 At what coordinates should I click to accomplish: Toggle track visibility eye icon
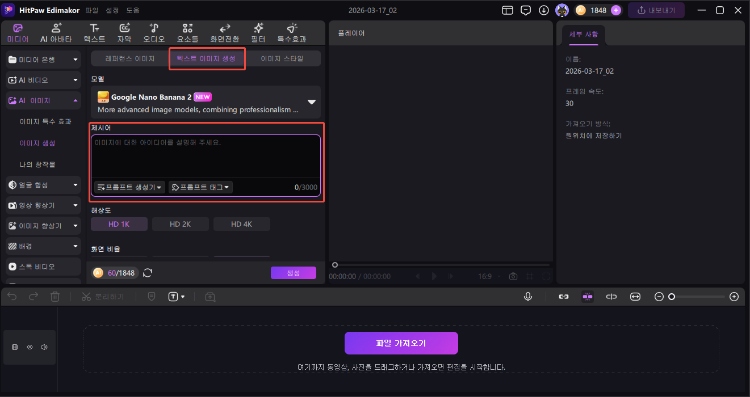[30, 347]
